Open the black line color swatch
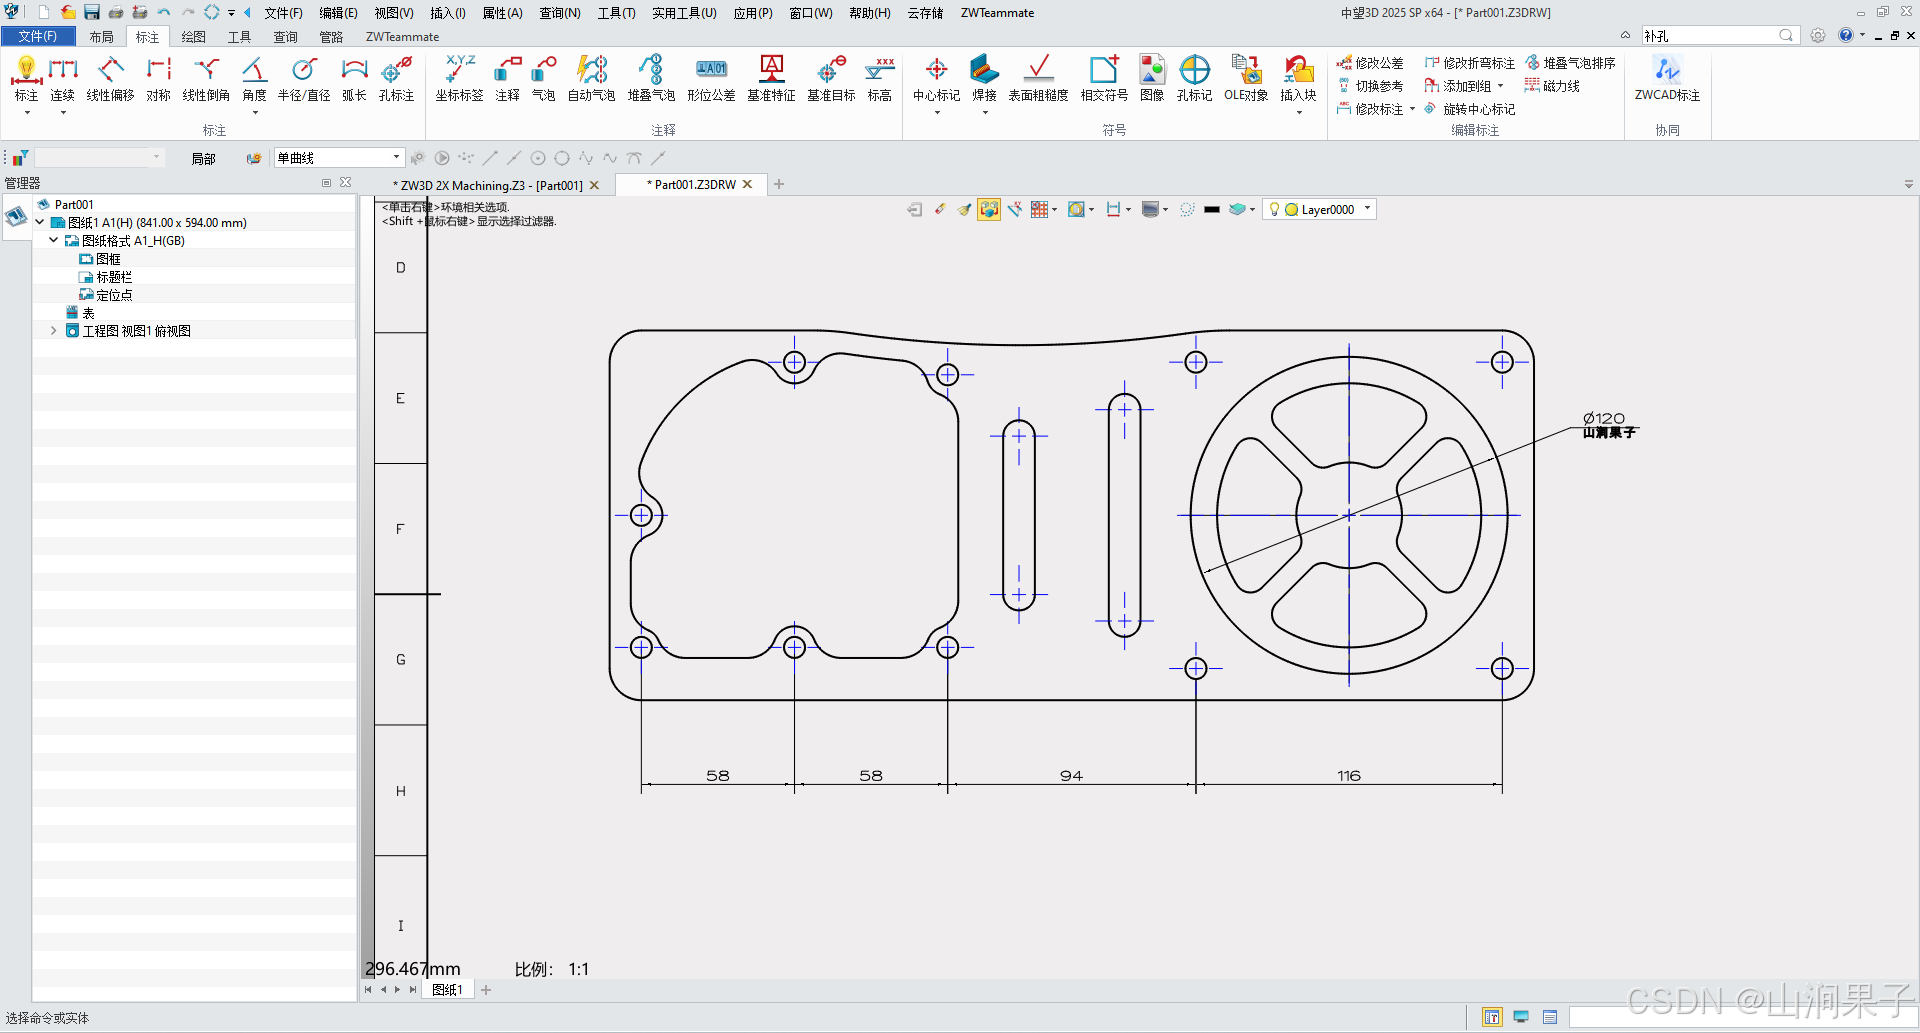Image resolution: width=1920 pixels, height=1033 pixels. pos(1212,209)
